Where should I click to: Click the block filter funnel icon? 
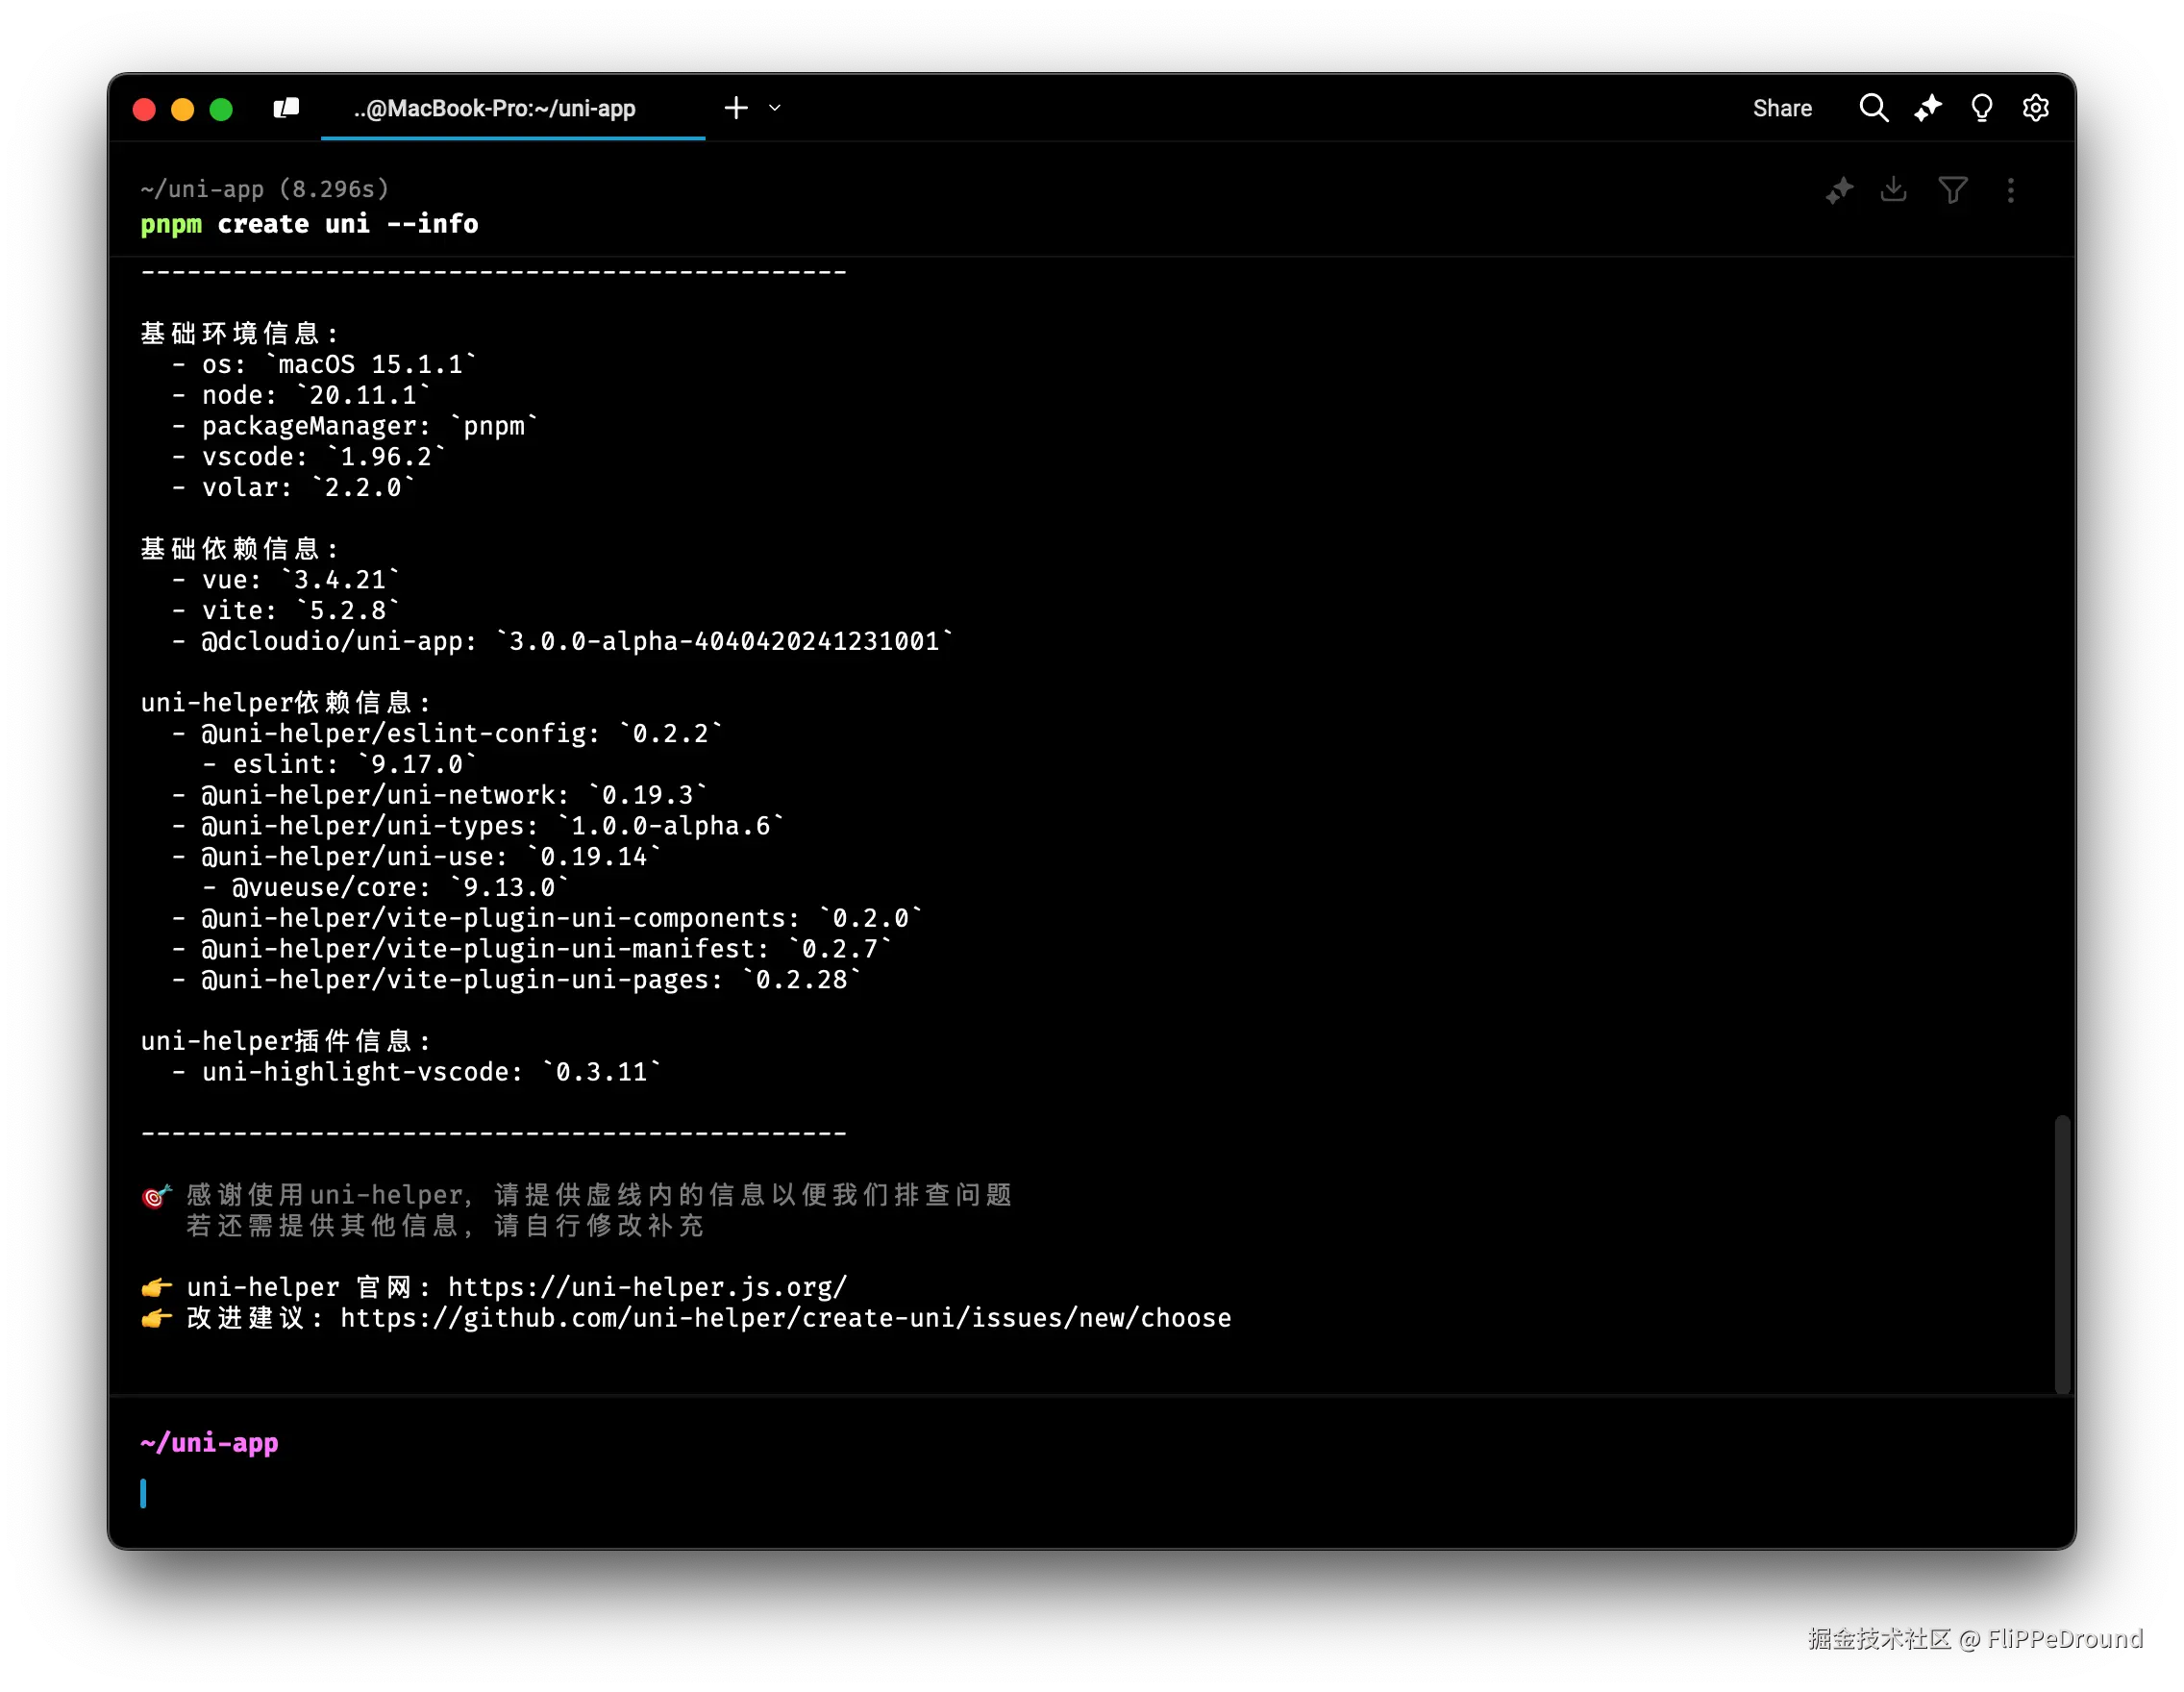(x=1952, y=190)
